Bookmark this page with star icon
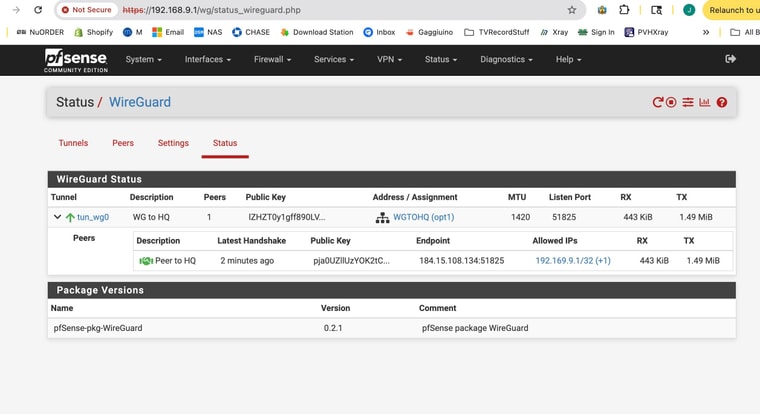This screenshot has width=760, height=414. click(572, 10)
